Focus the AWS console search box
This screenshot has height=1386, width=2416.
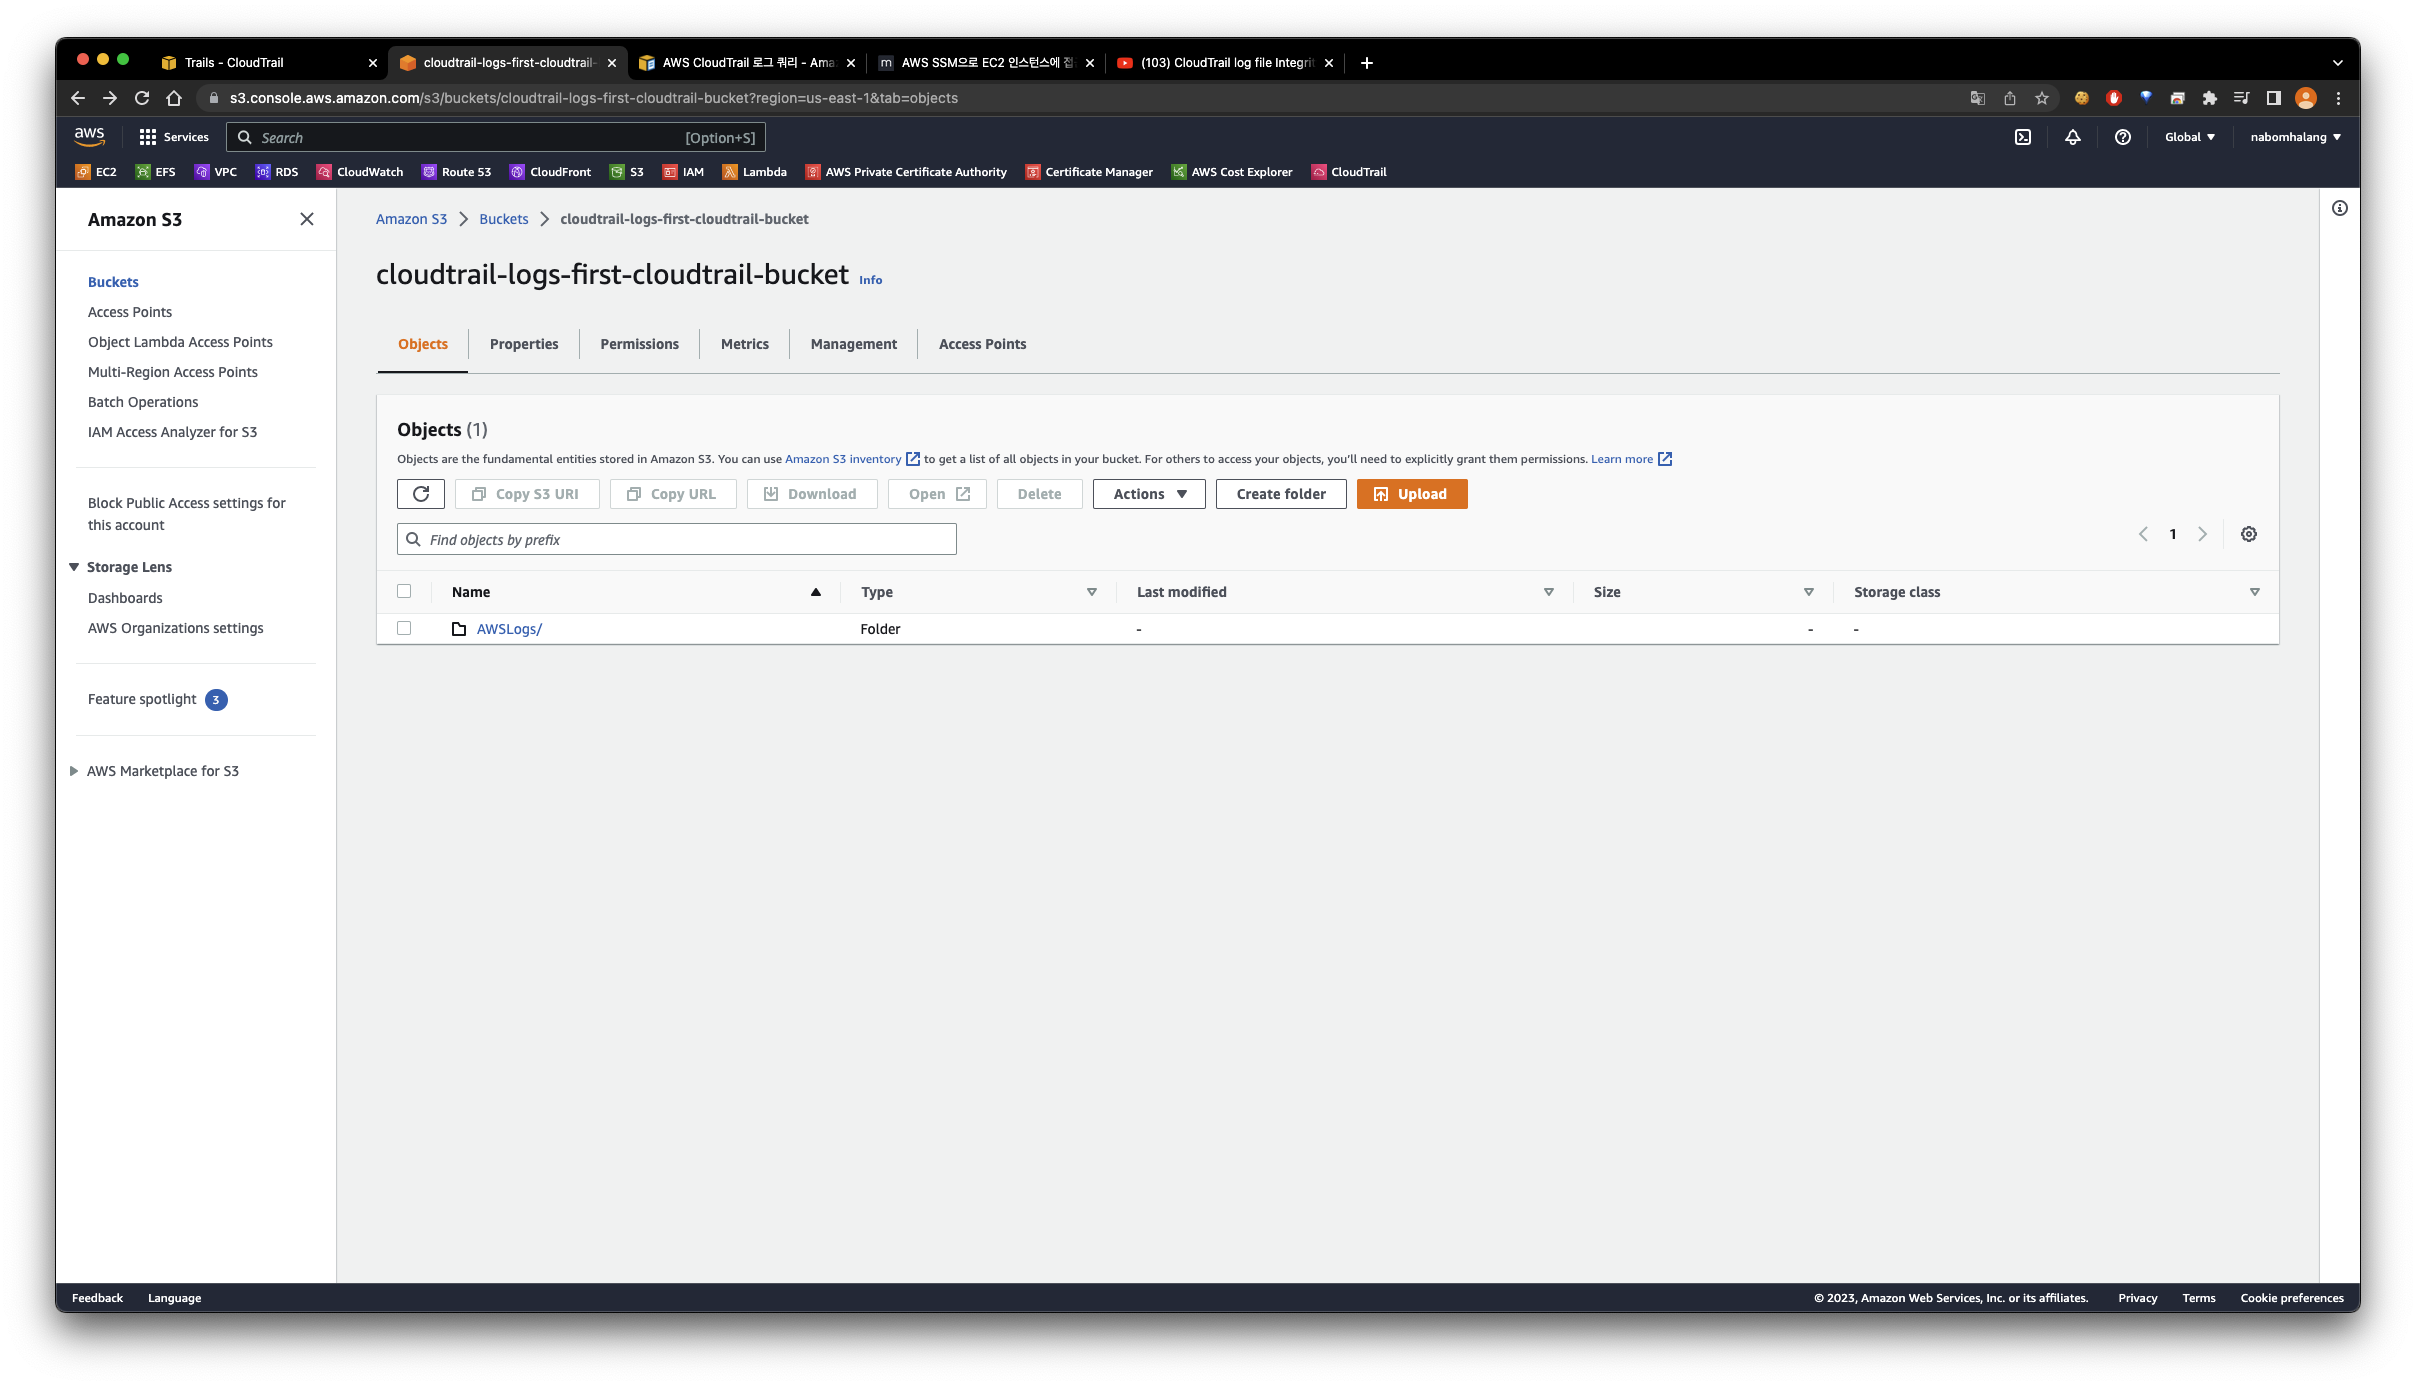click(496, 137)
